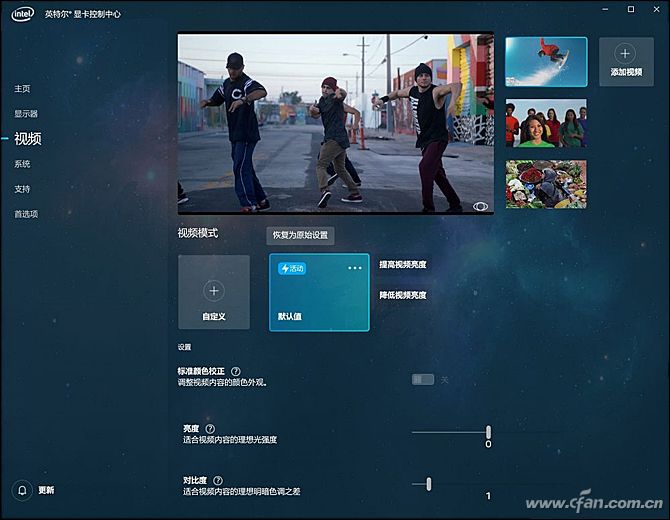This screenshot has width=670, height=520.
Task: Click the plus icon in 添加视频 tile
Action: 625,54
